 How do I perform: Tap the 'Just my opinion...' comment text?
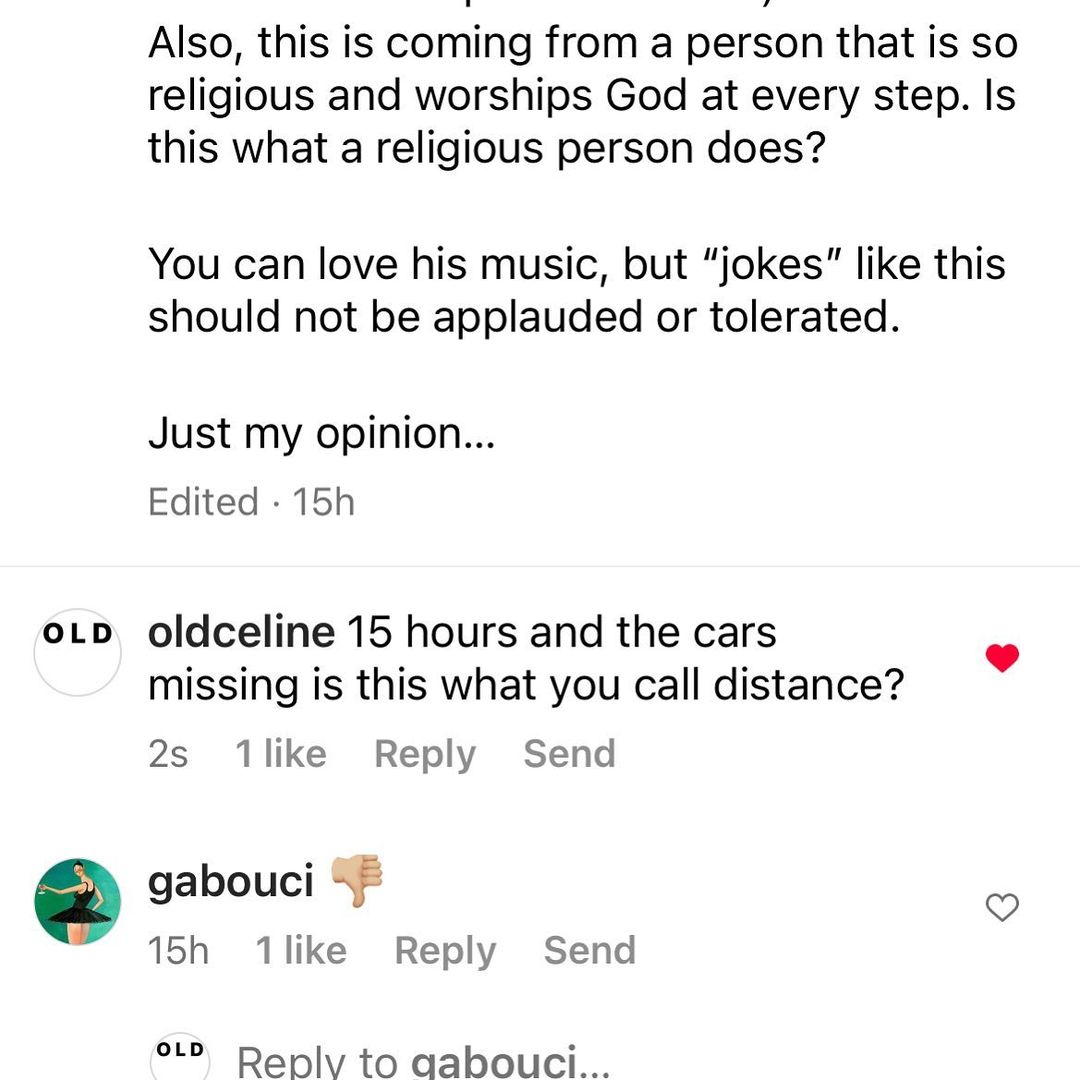(320, 434)
